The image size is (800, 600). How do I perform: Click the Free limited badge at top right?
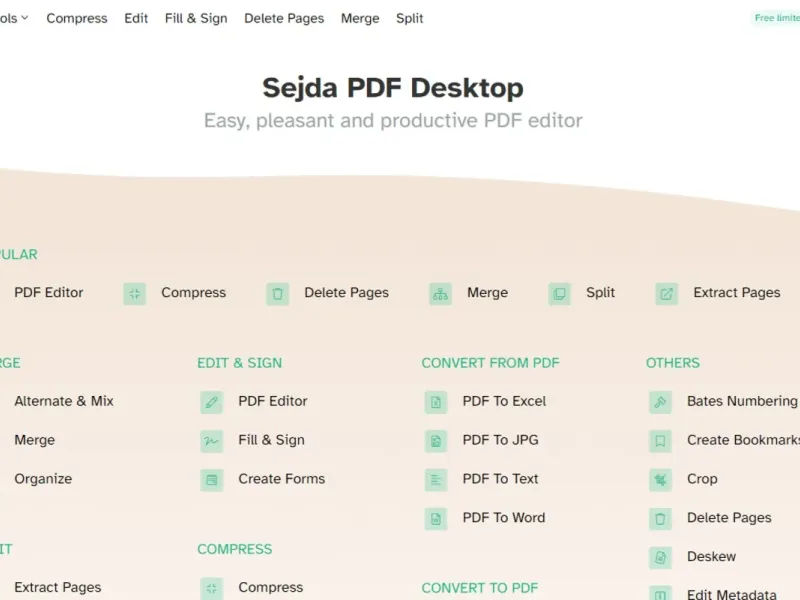pos(776,18)
